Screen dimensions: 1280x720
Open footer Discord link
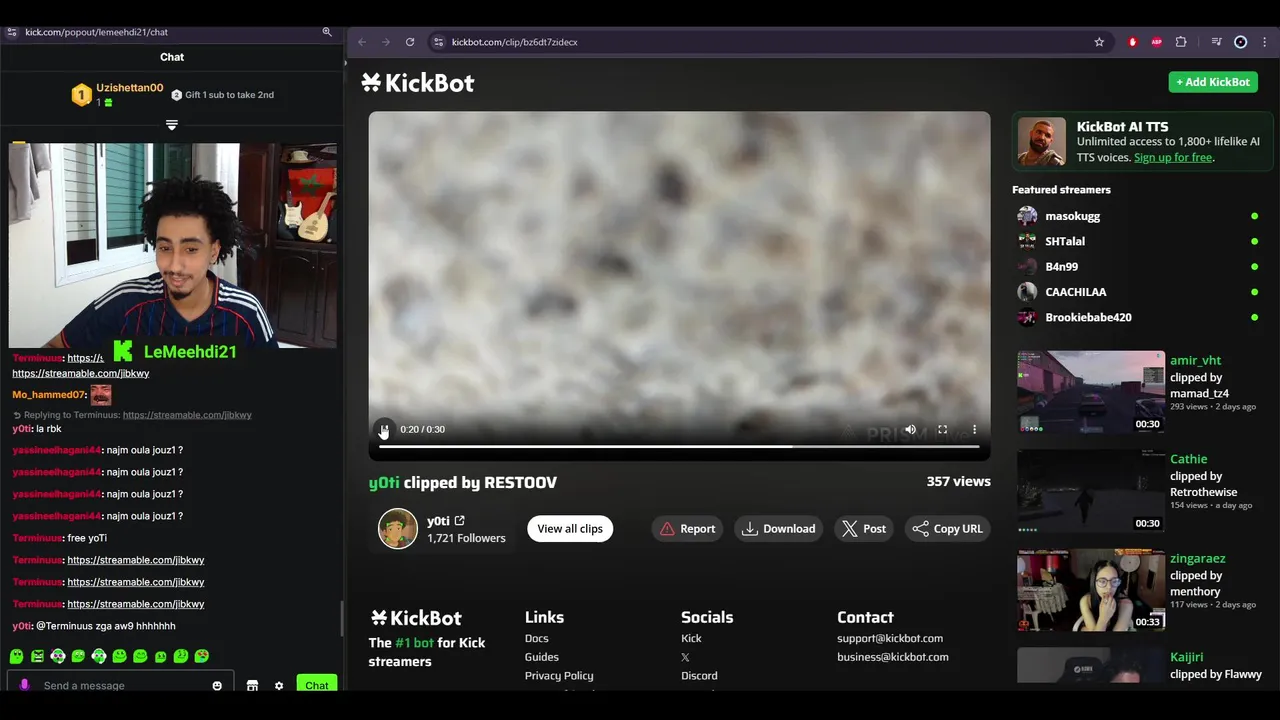(699, 676)
